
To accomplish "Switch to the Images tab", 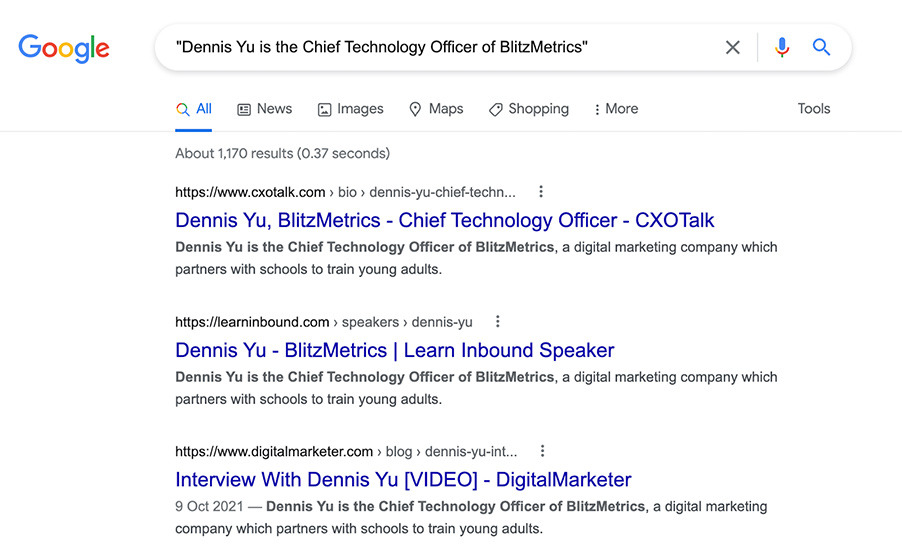I will click(x=350, y=109).
